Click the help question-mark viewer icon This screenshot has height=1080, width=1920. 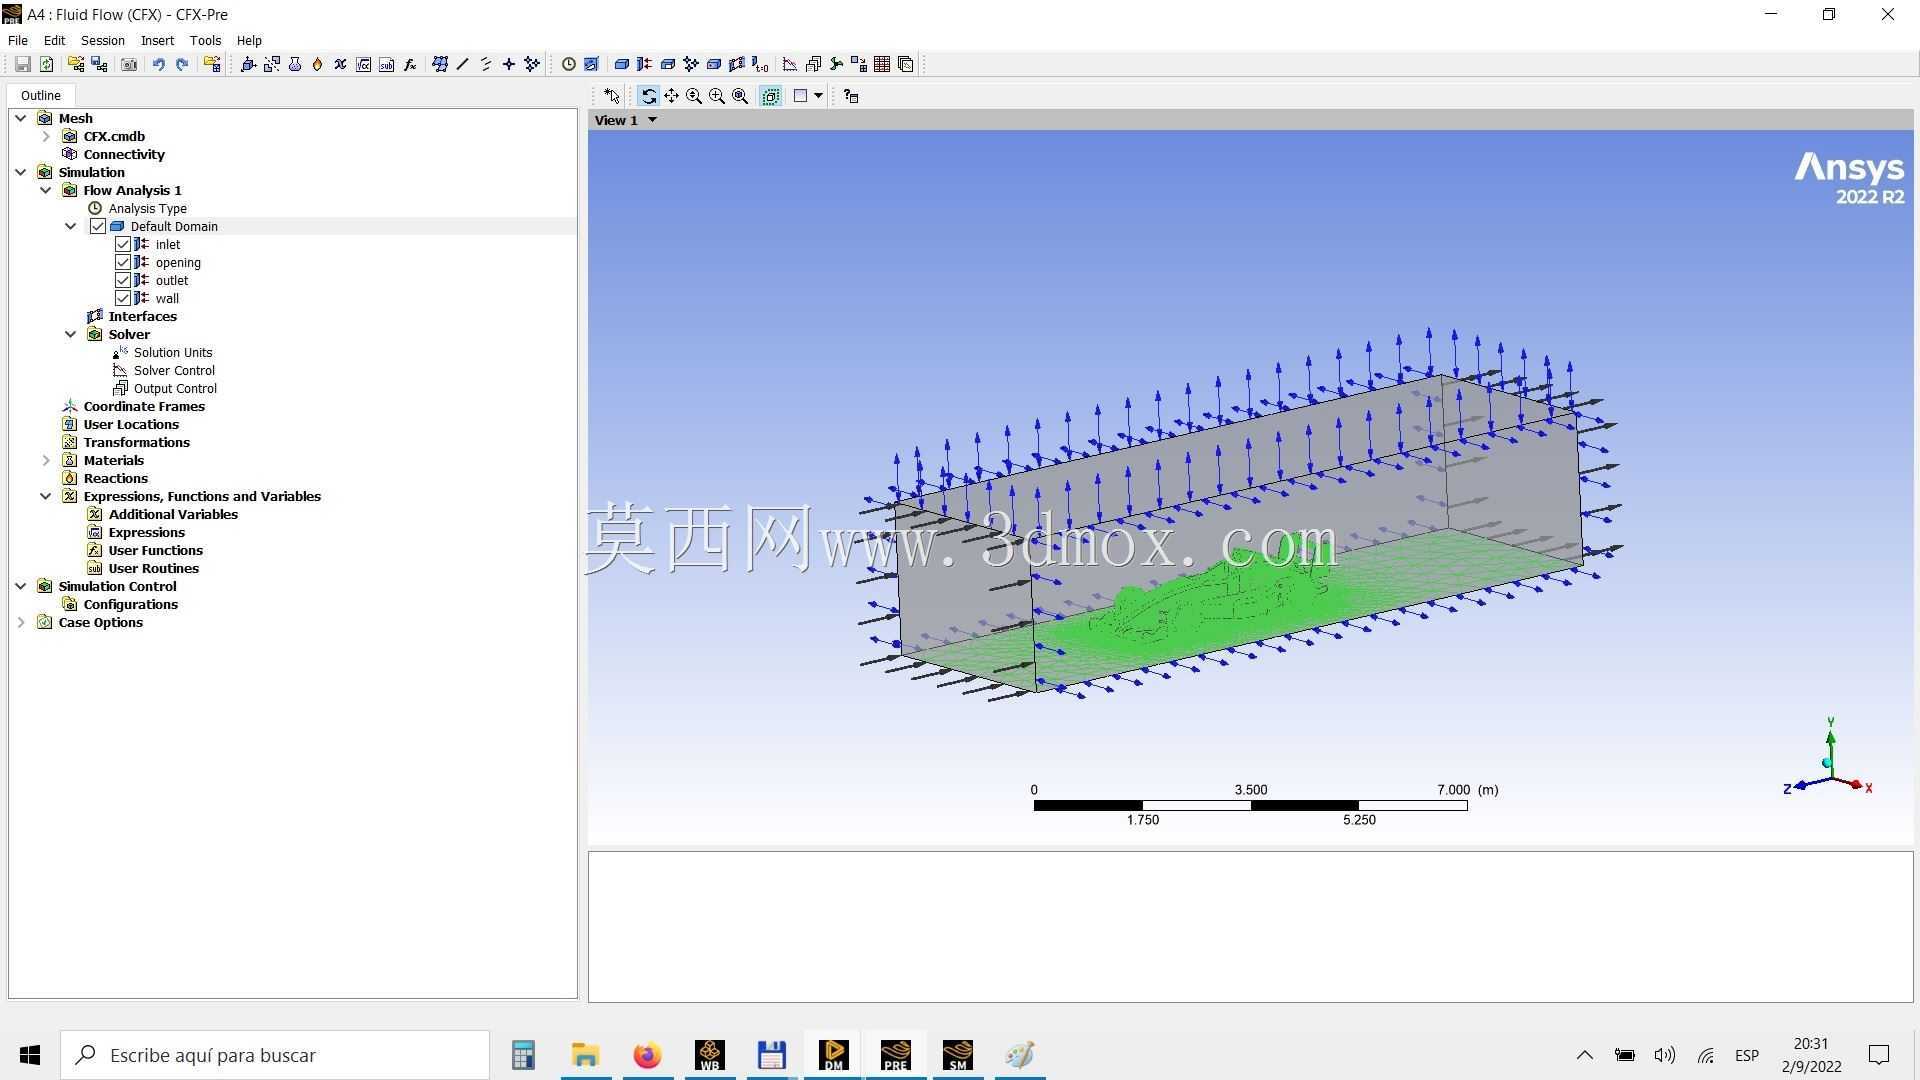[851, 96]
